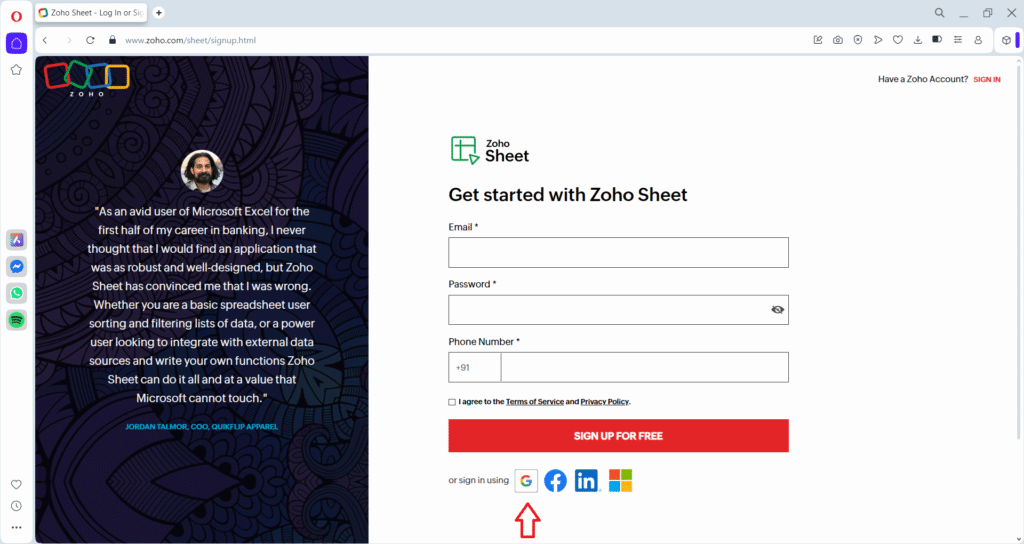Sign in using the LinkedIn icon
The image size is (1024, 544).
click(x=586, y=481)
